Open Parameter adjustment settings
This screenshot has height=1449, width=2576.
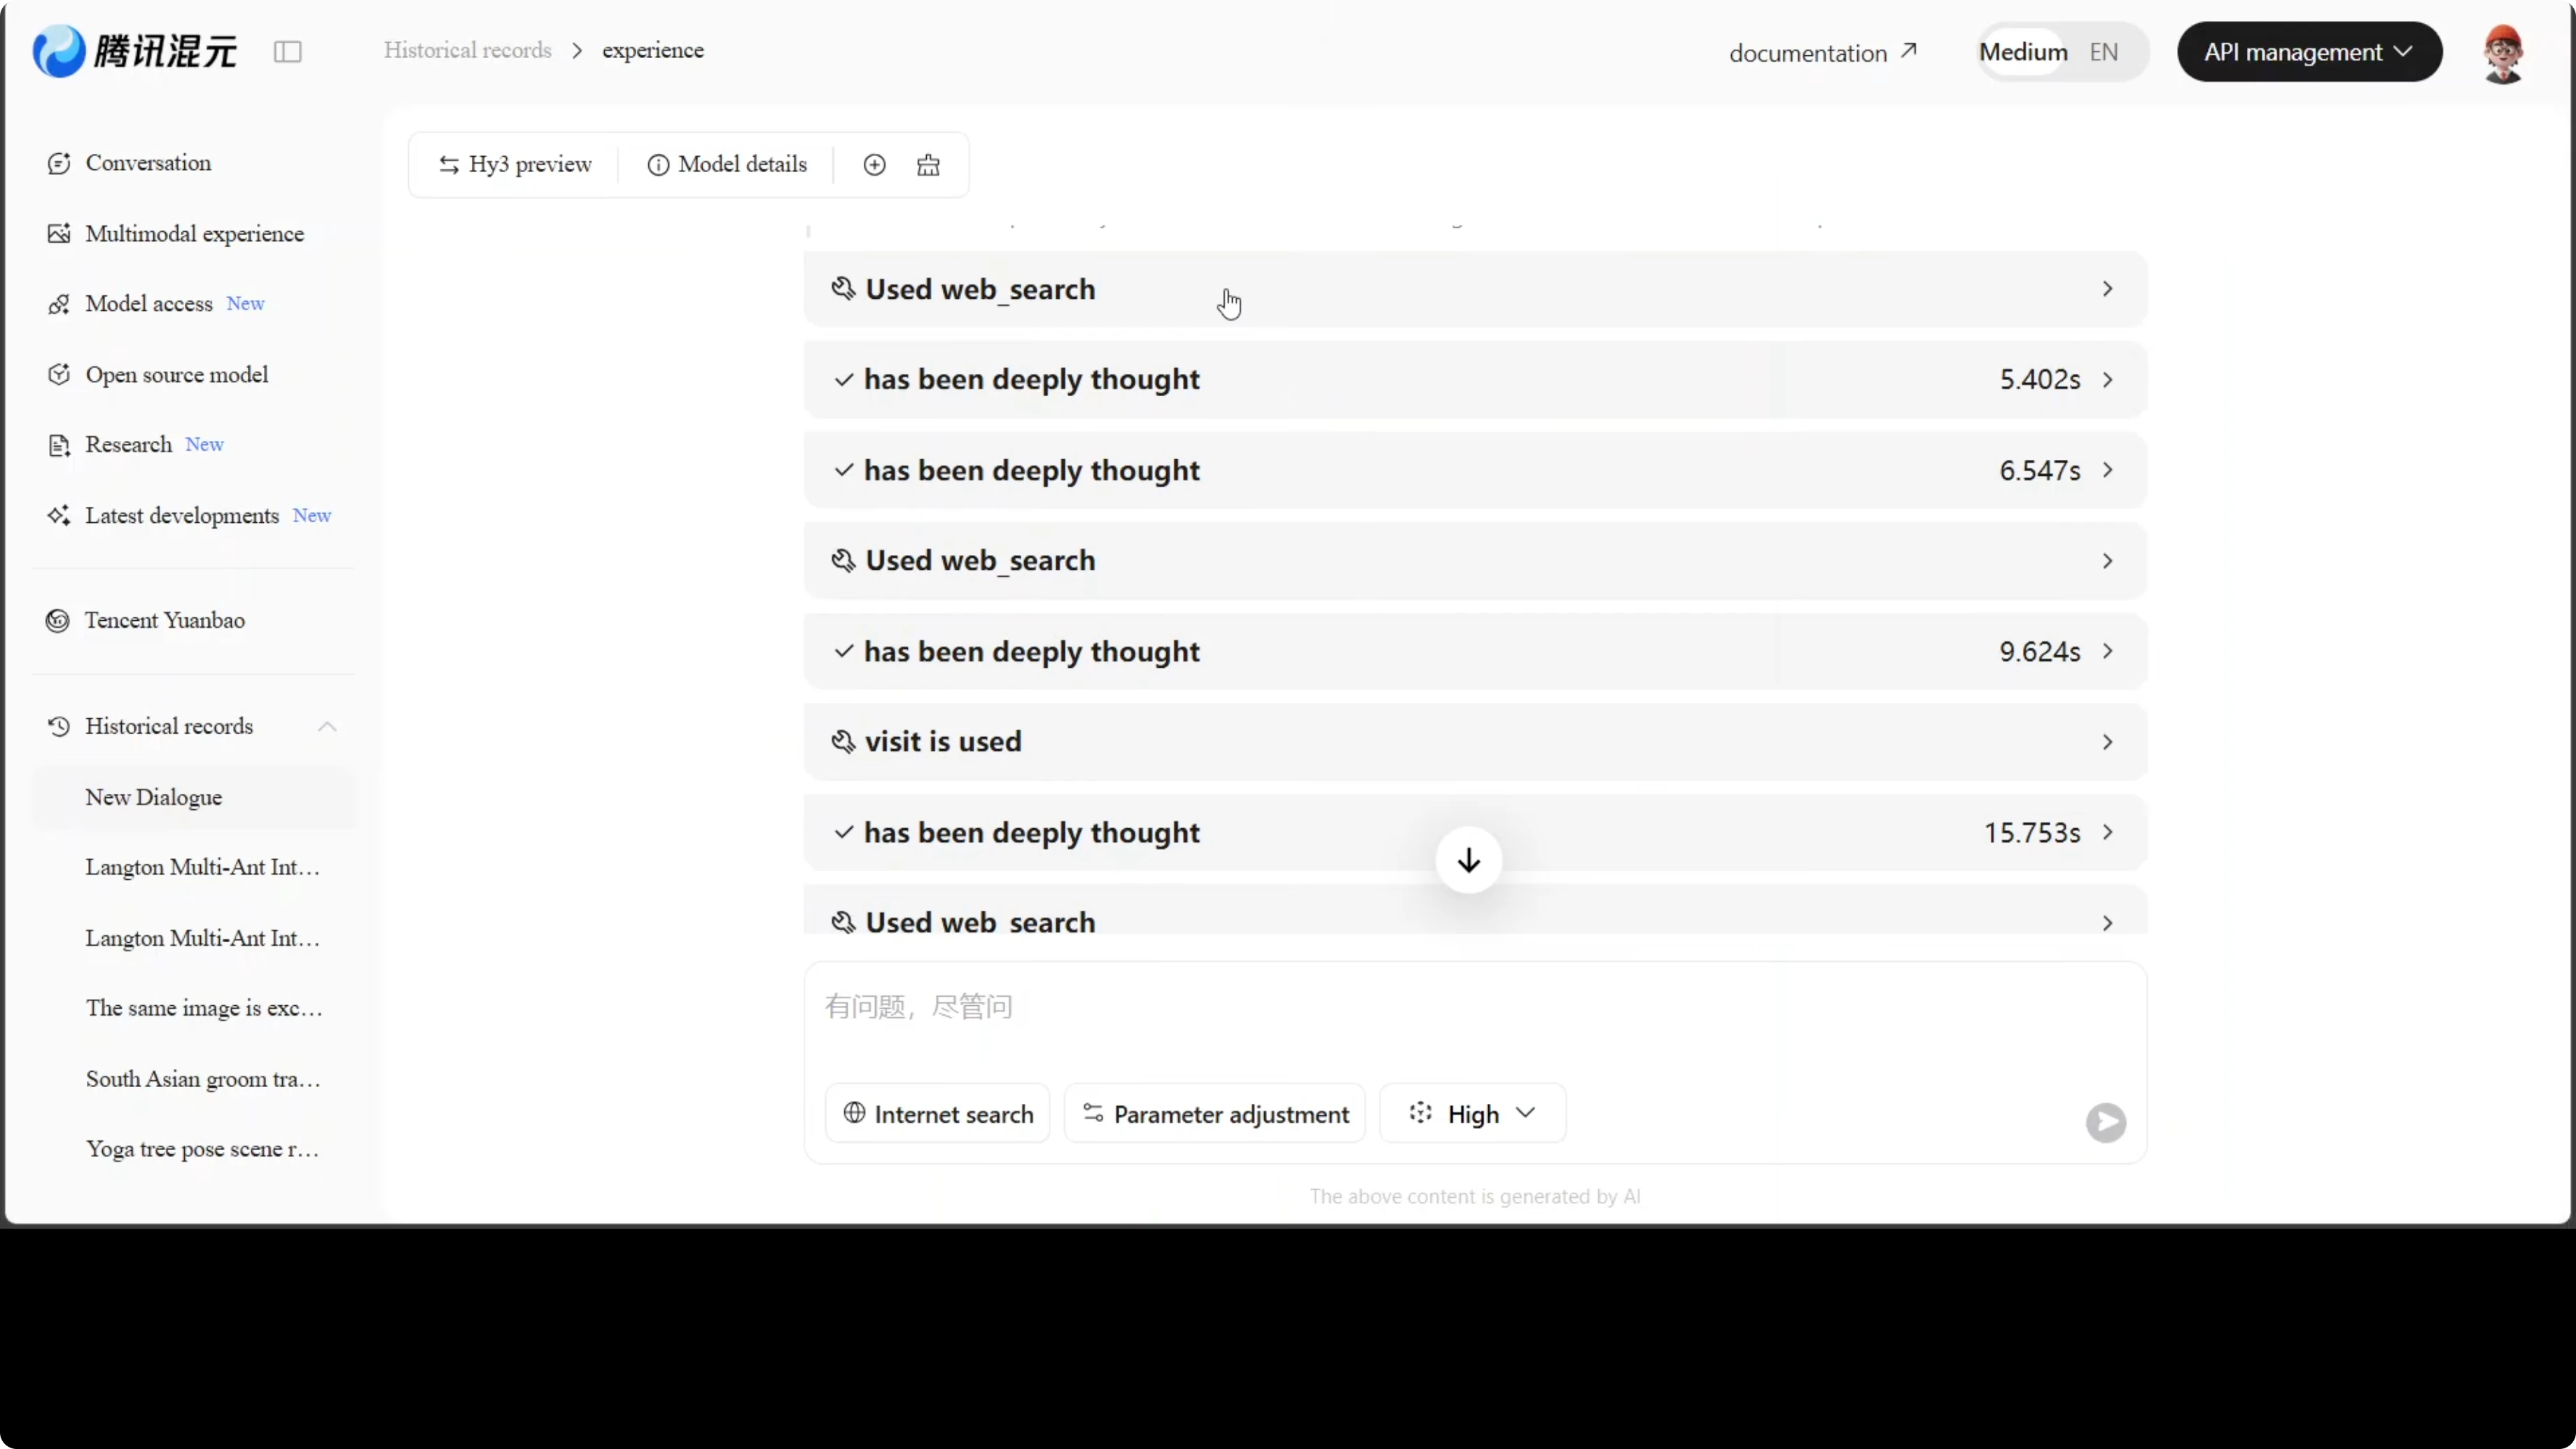click(1215, 1114)
